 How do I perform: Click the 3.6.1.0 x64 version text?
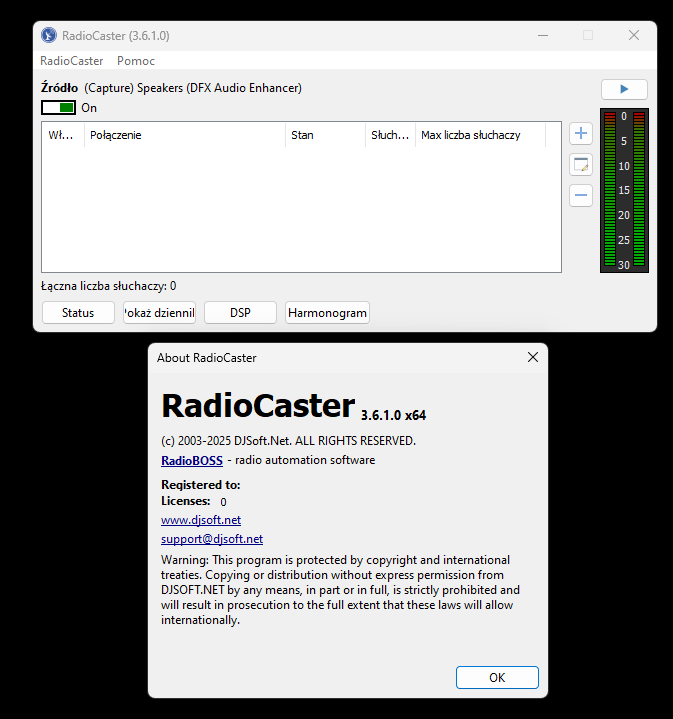point(393,415)
